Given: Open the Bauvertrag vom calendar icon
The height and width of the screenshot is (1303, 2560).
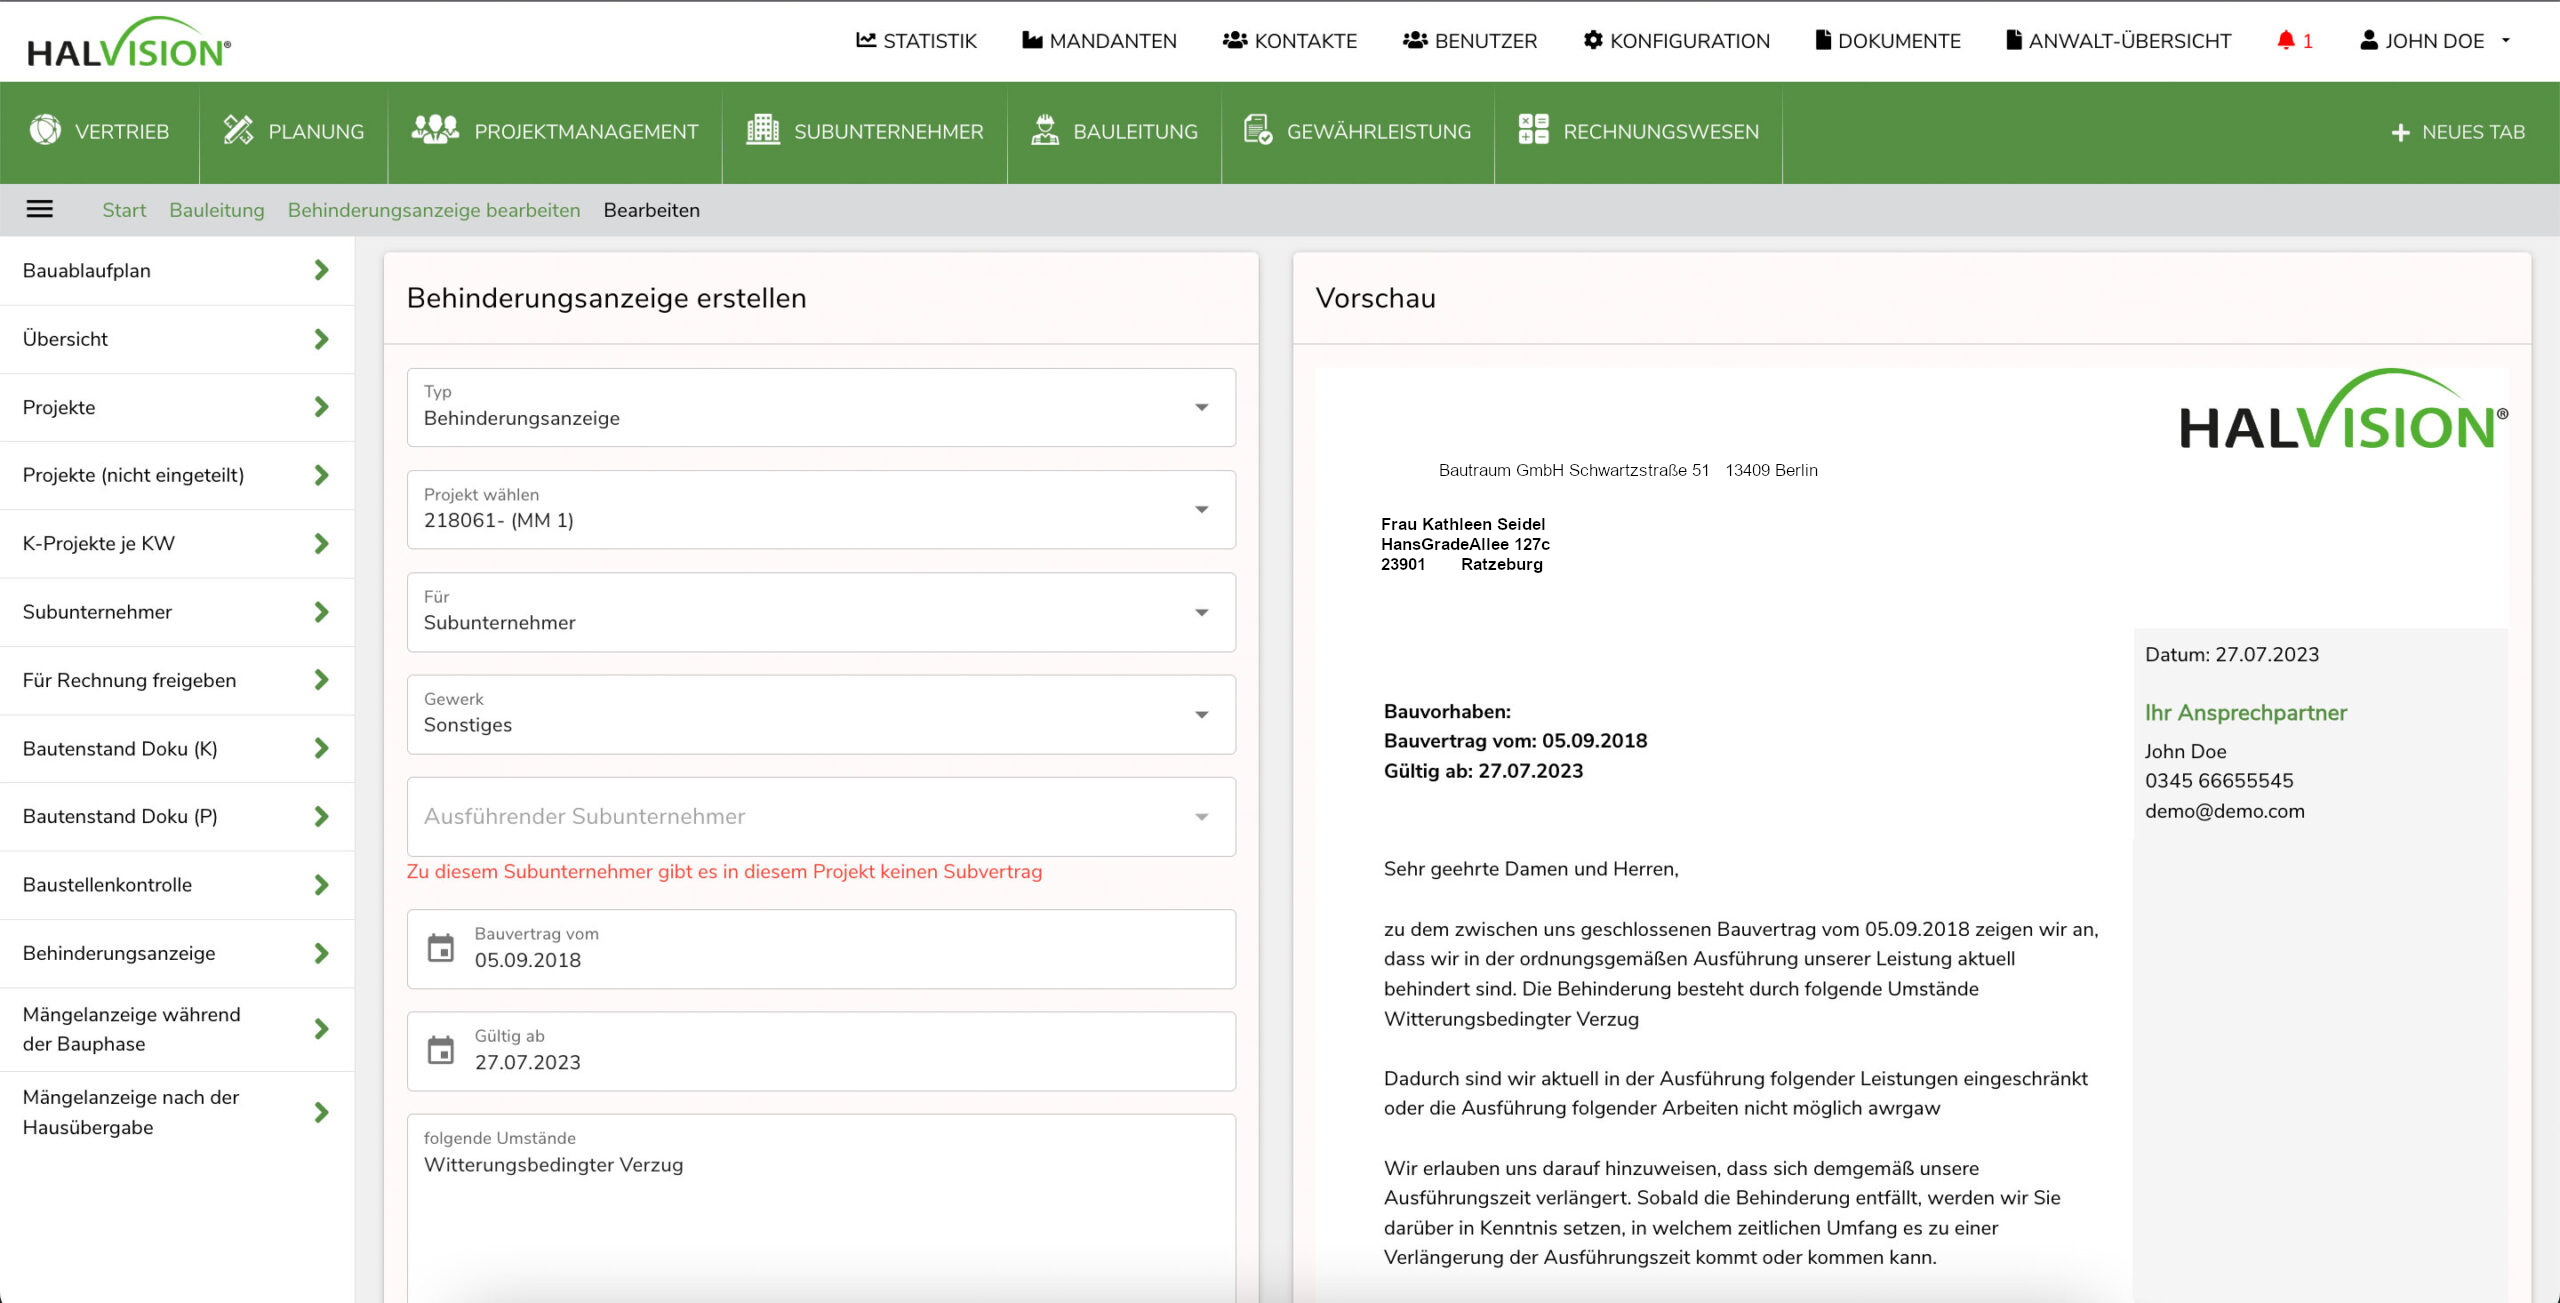Looking at the screenshot, I should pos(441,948).
